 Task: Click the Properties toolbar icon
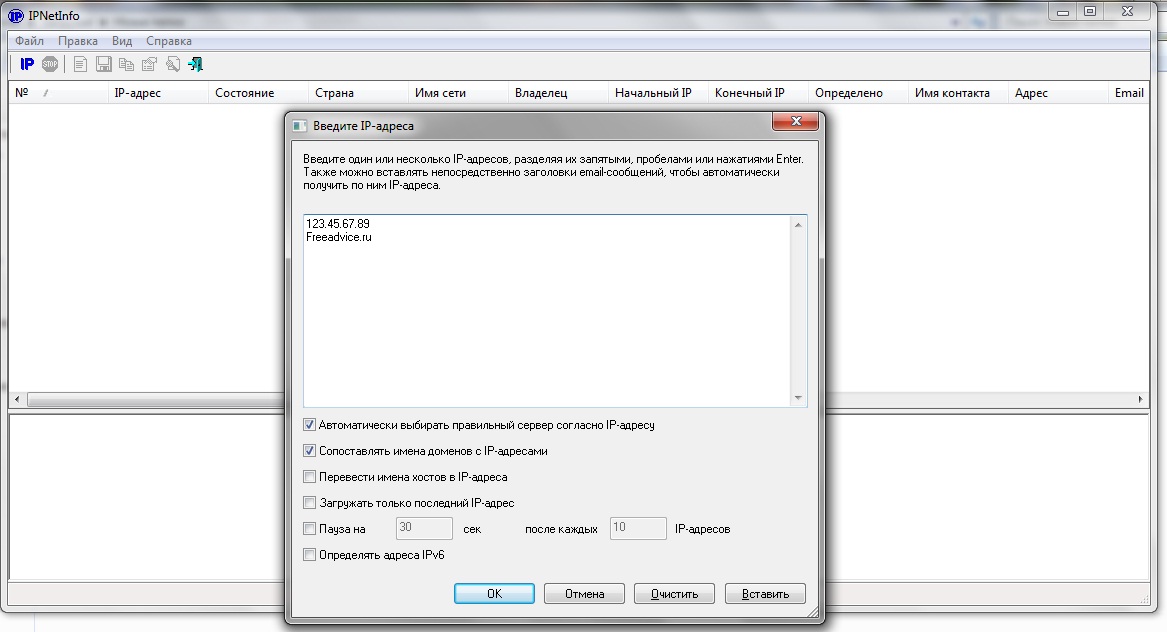150,64
